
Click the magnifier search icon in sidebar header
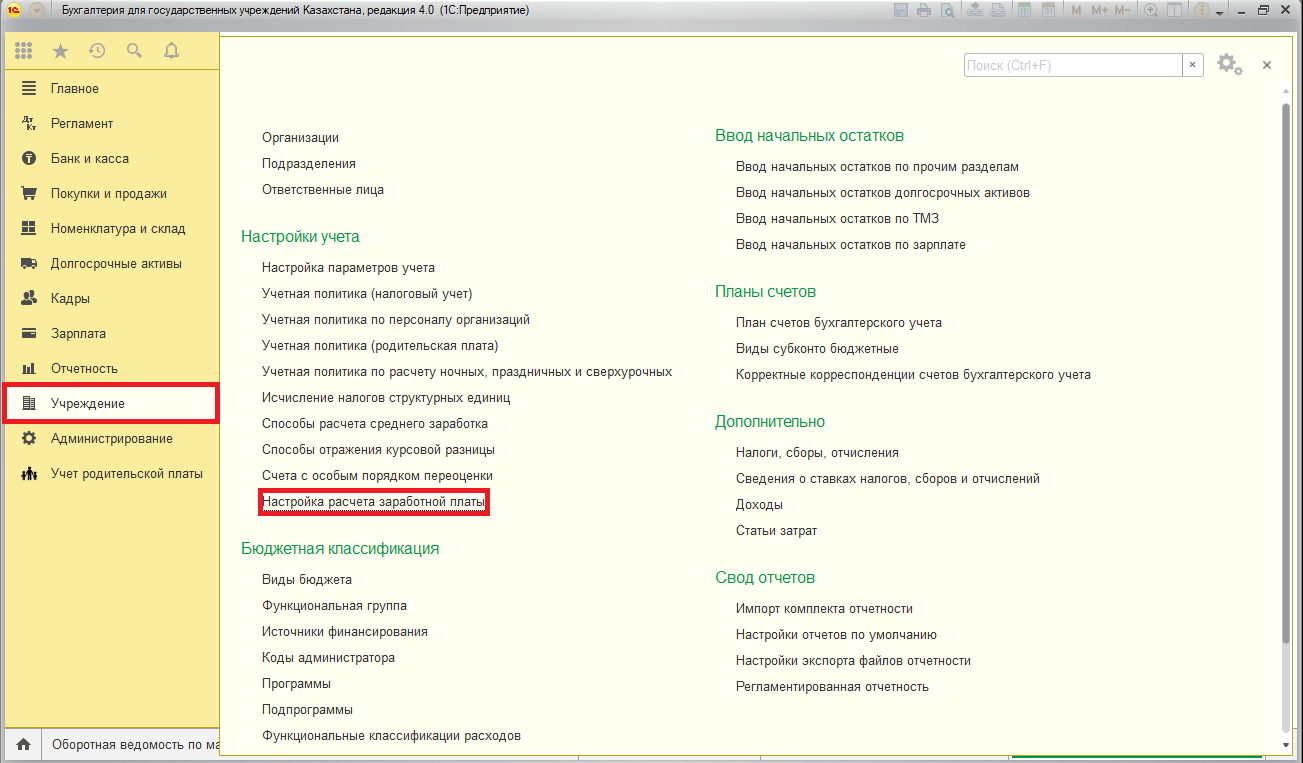134,50
